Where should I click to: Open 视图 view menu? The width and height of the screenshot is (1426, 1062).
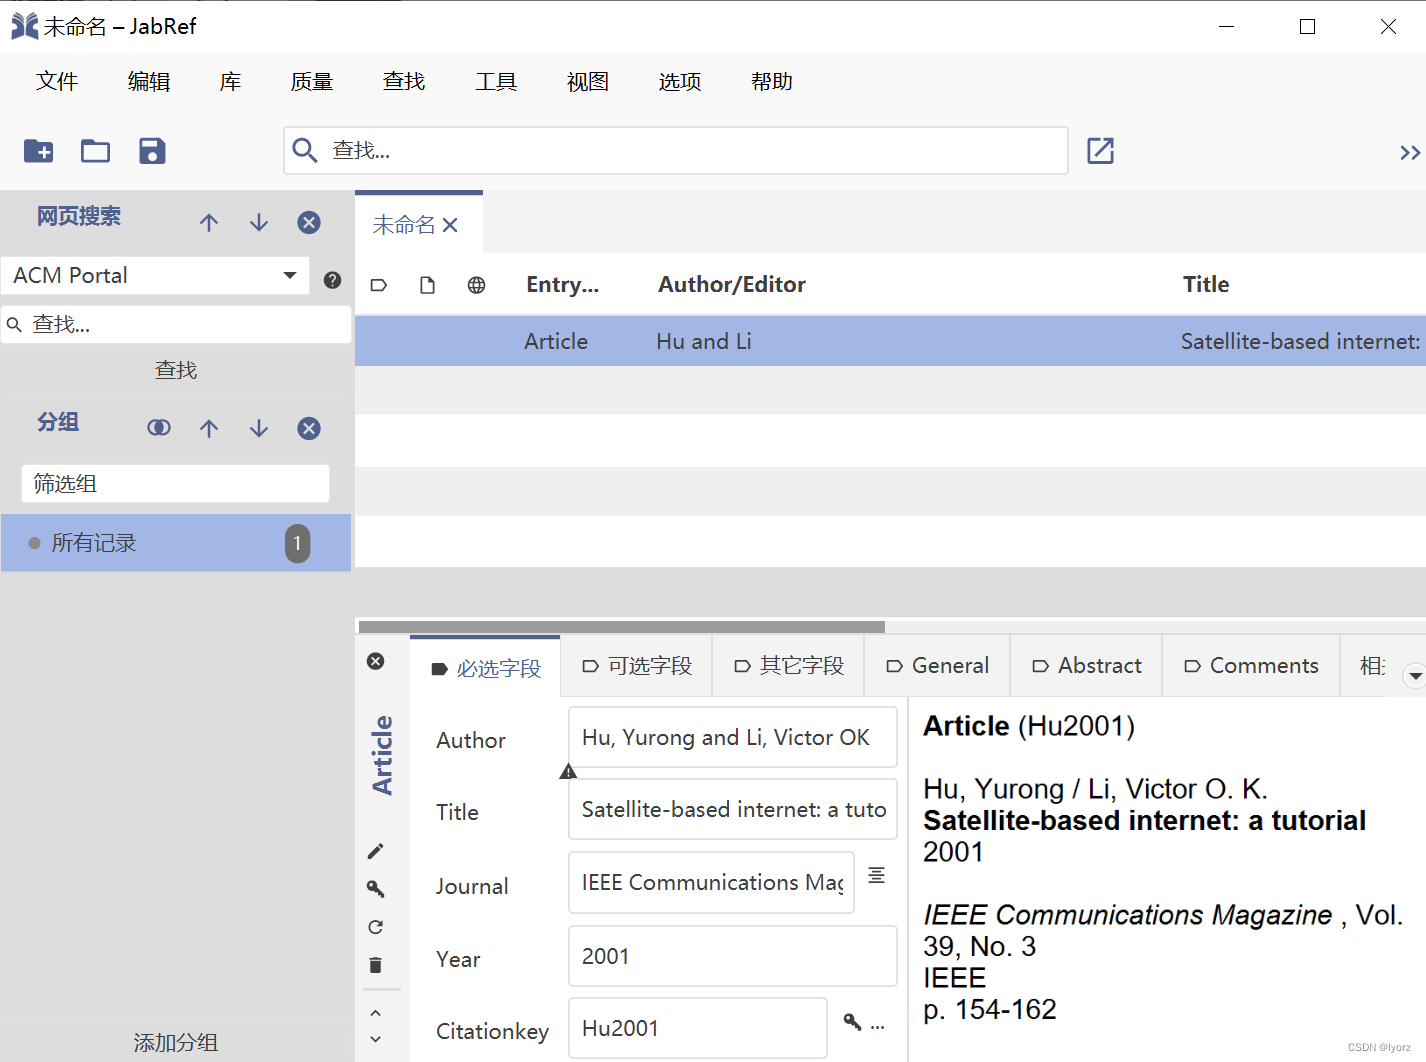pos(588,81)
